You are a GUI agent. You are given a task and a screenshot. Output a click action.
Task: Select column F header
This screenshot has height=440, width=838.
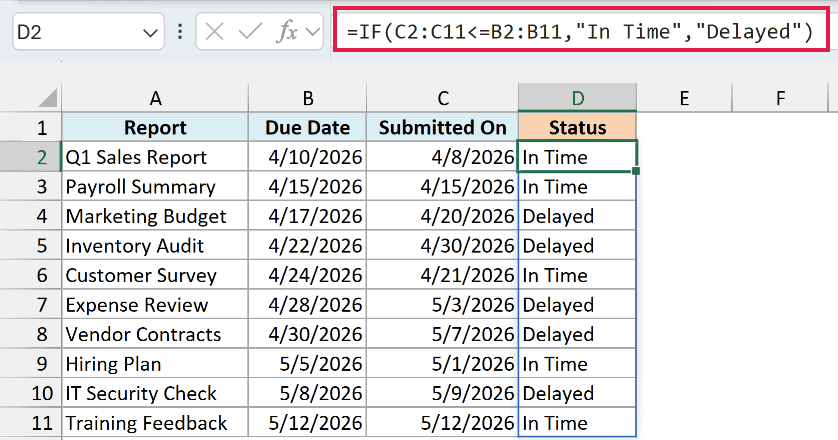point(780,98)
